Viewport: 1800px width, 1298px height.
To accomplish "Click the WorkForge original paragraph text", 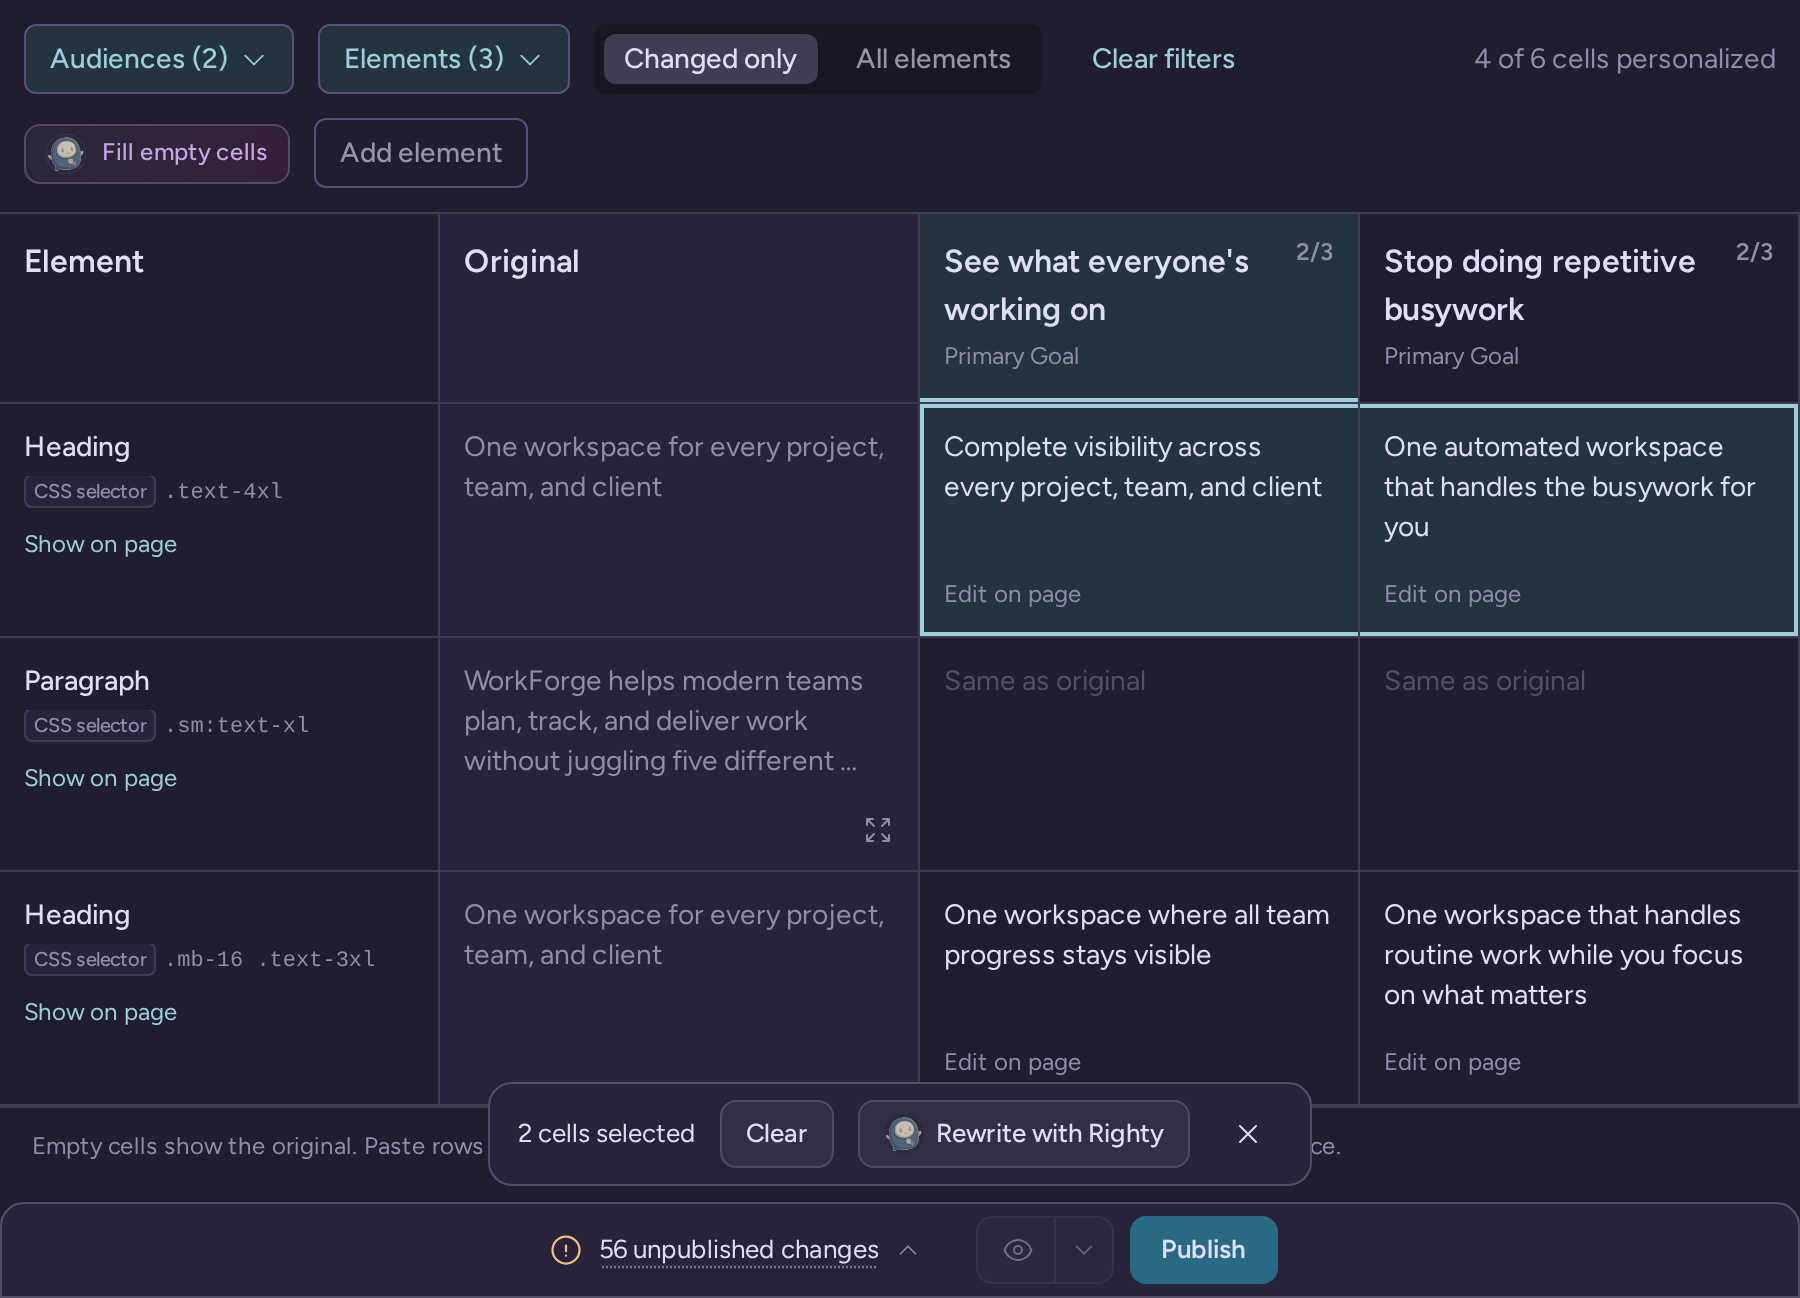I will click(663, 721).
